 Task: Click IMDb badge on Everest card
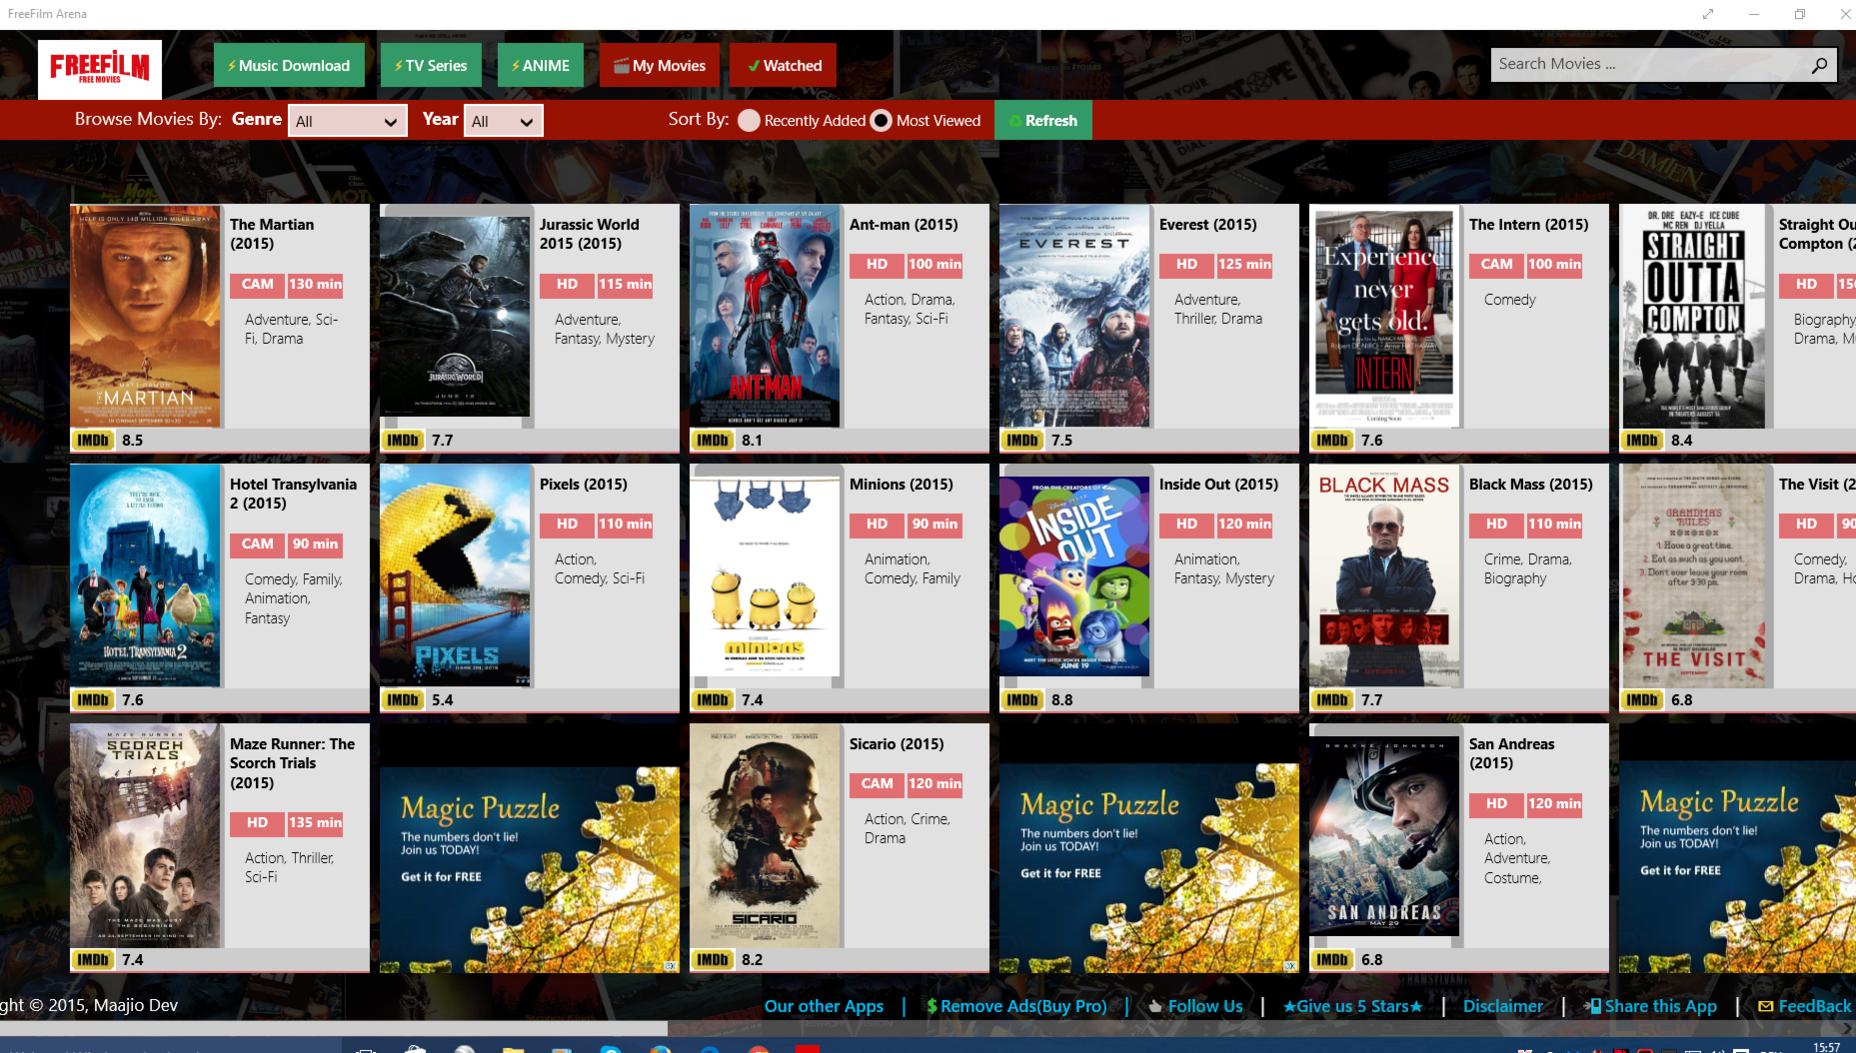pyautogui.click(x=1023, y=440)
